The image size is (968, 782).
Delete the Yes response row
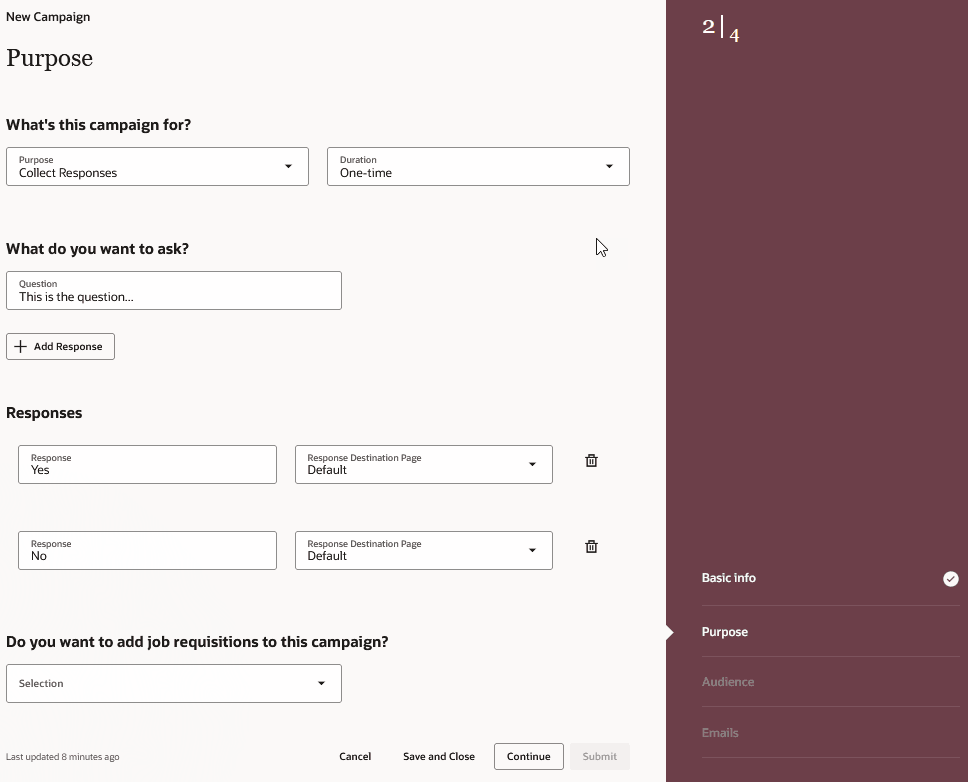pos(591,460)
